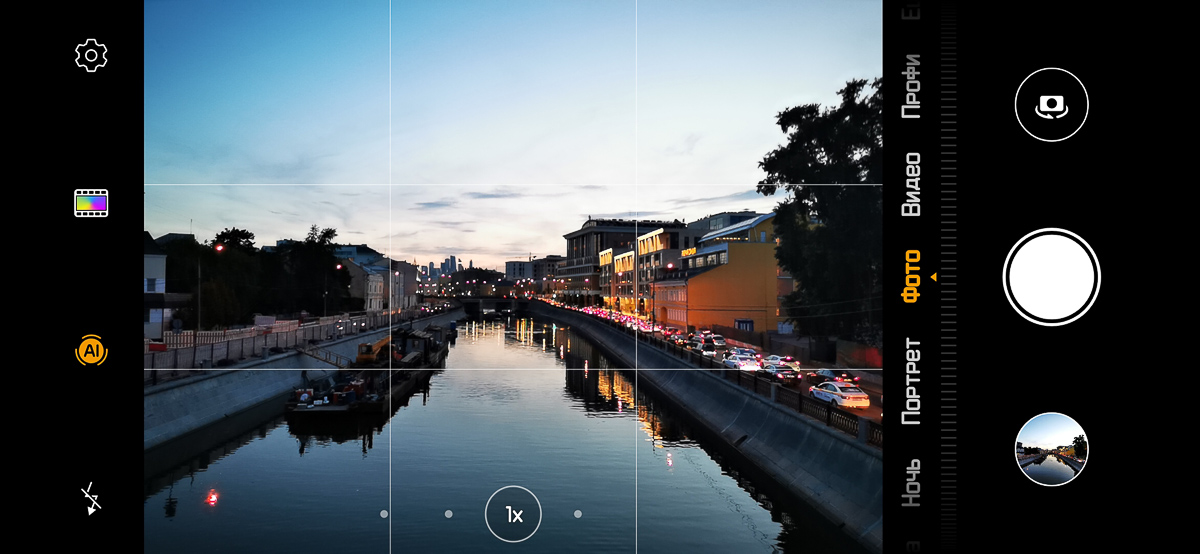1200x554 pixels.
Task: Switch to front camera
Action: pos(1051,104)
